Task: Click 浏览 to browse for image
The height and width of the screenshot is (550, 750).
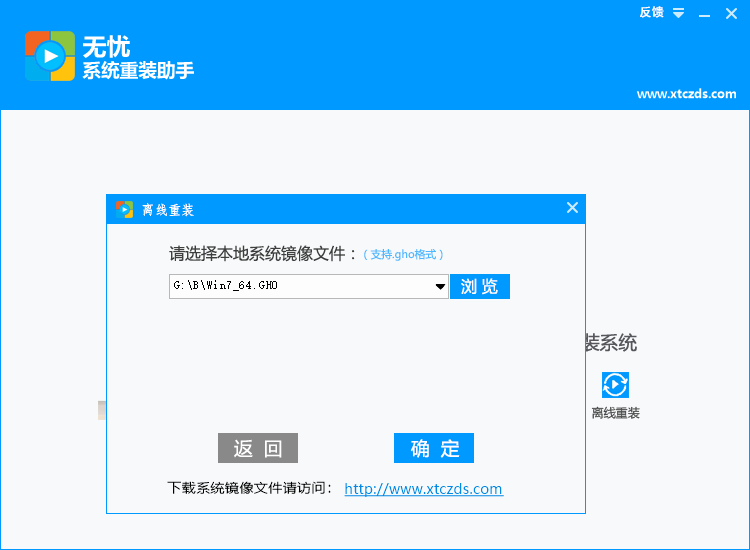Action: pos(480,286)
